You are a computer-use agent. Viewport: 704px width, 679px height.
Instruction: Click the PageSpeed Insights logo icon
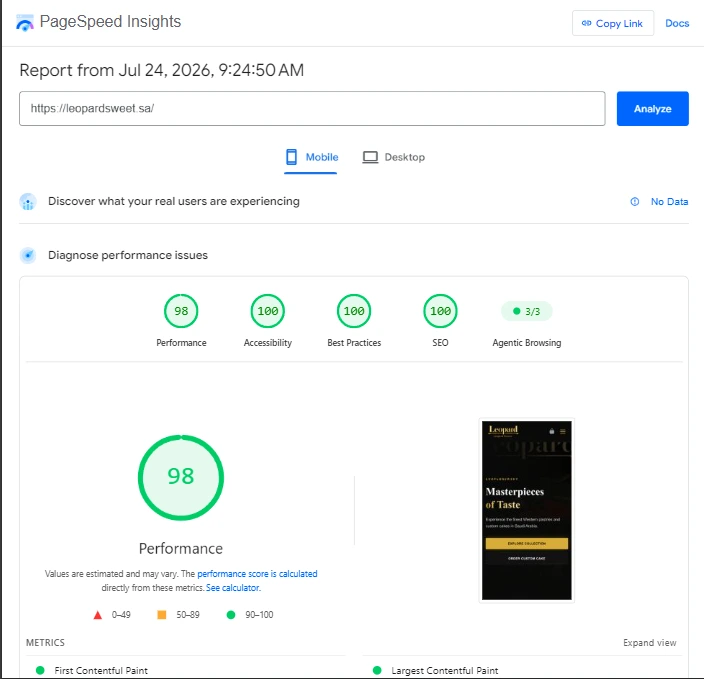(25, 23)
